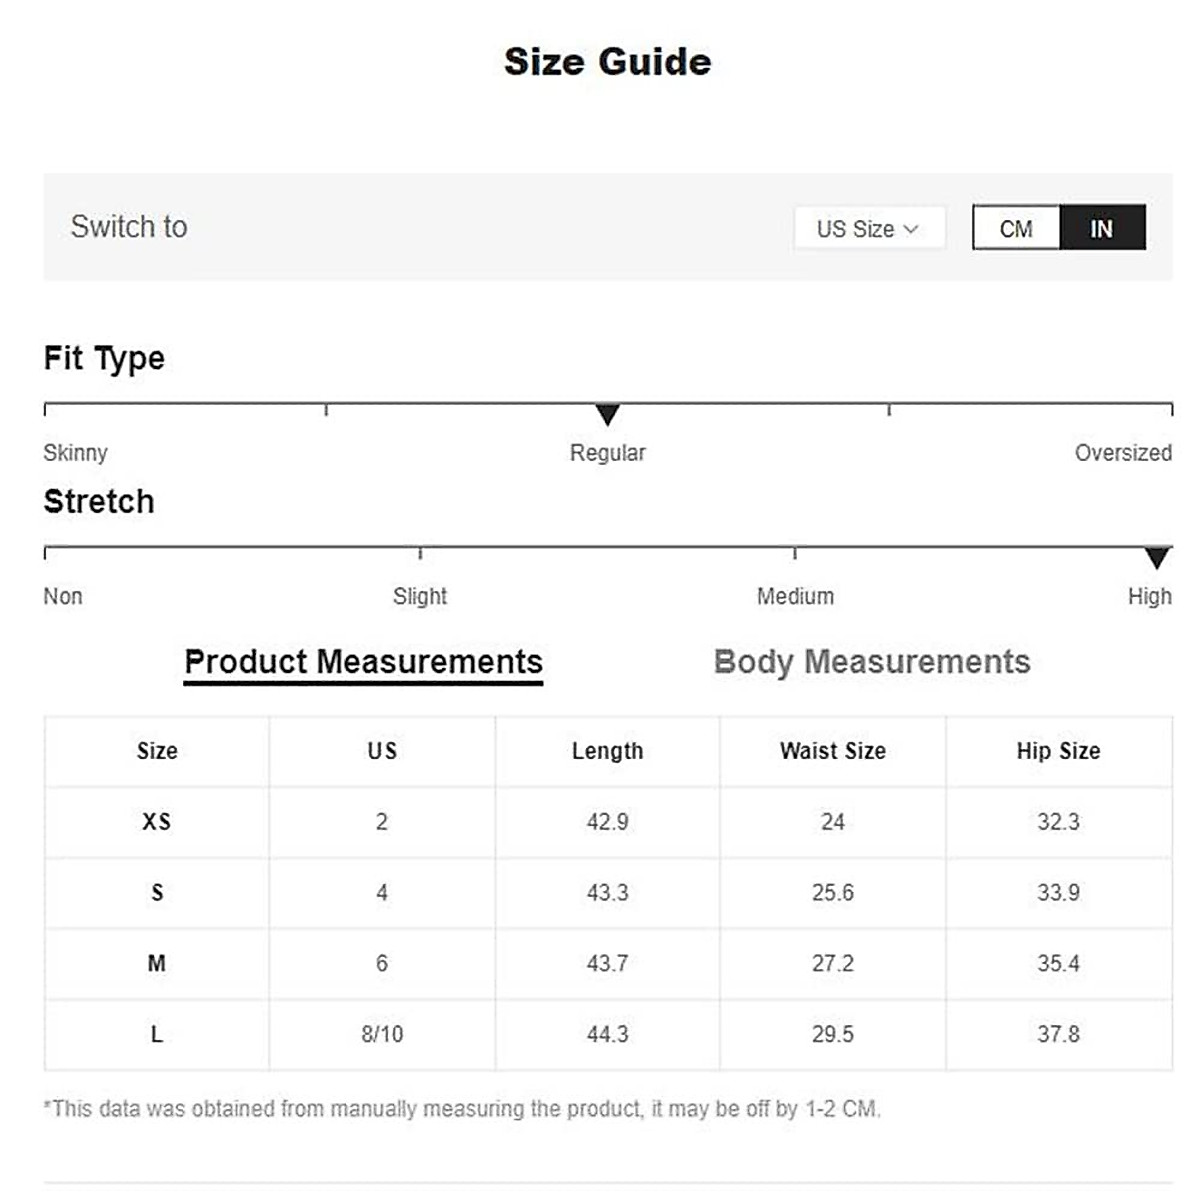The image size is (1200, 1200).
Task: Click the S size row label
Action: coord(157,893)
